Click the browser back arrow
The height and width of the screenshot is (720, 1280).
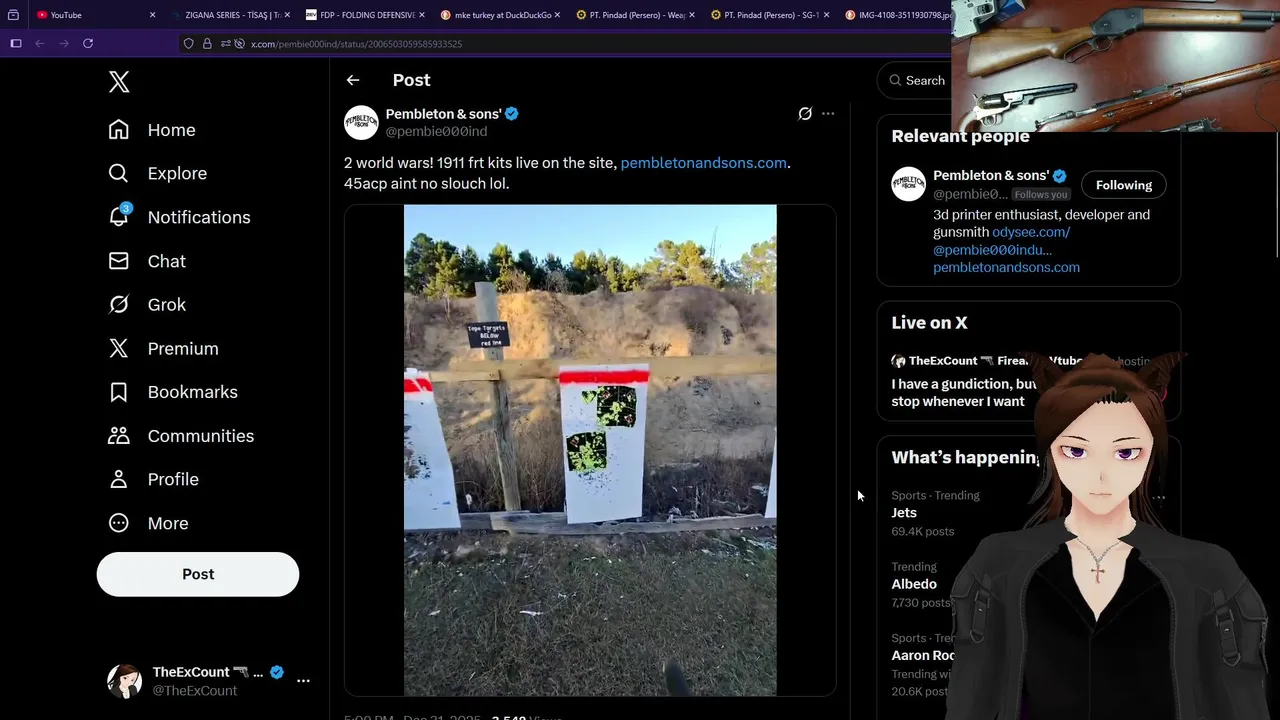coord(40,44)
